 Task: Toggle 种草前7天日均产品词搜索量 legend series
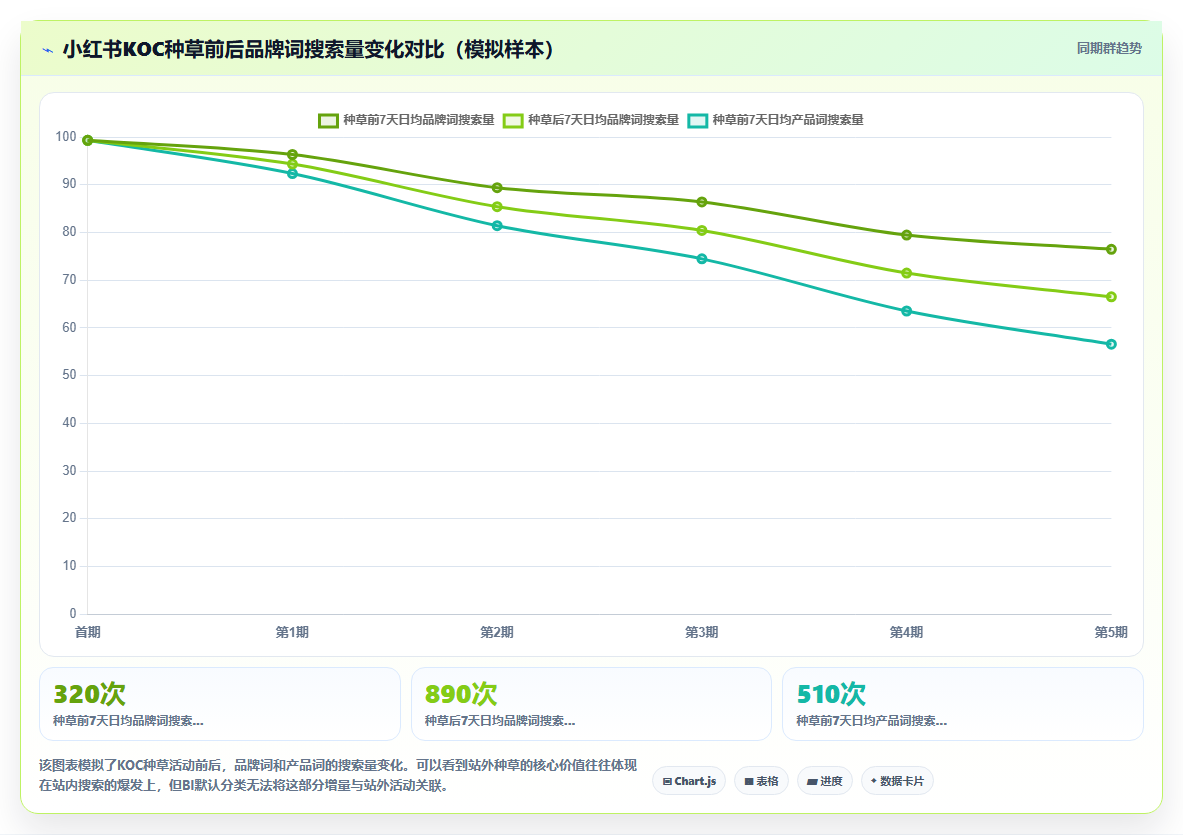tap(776, 120)
